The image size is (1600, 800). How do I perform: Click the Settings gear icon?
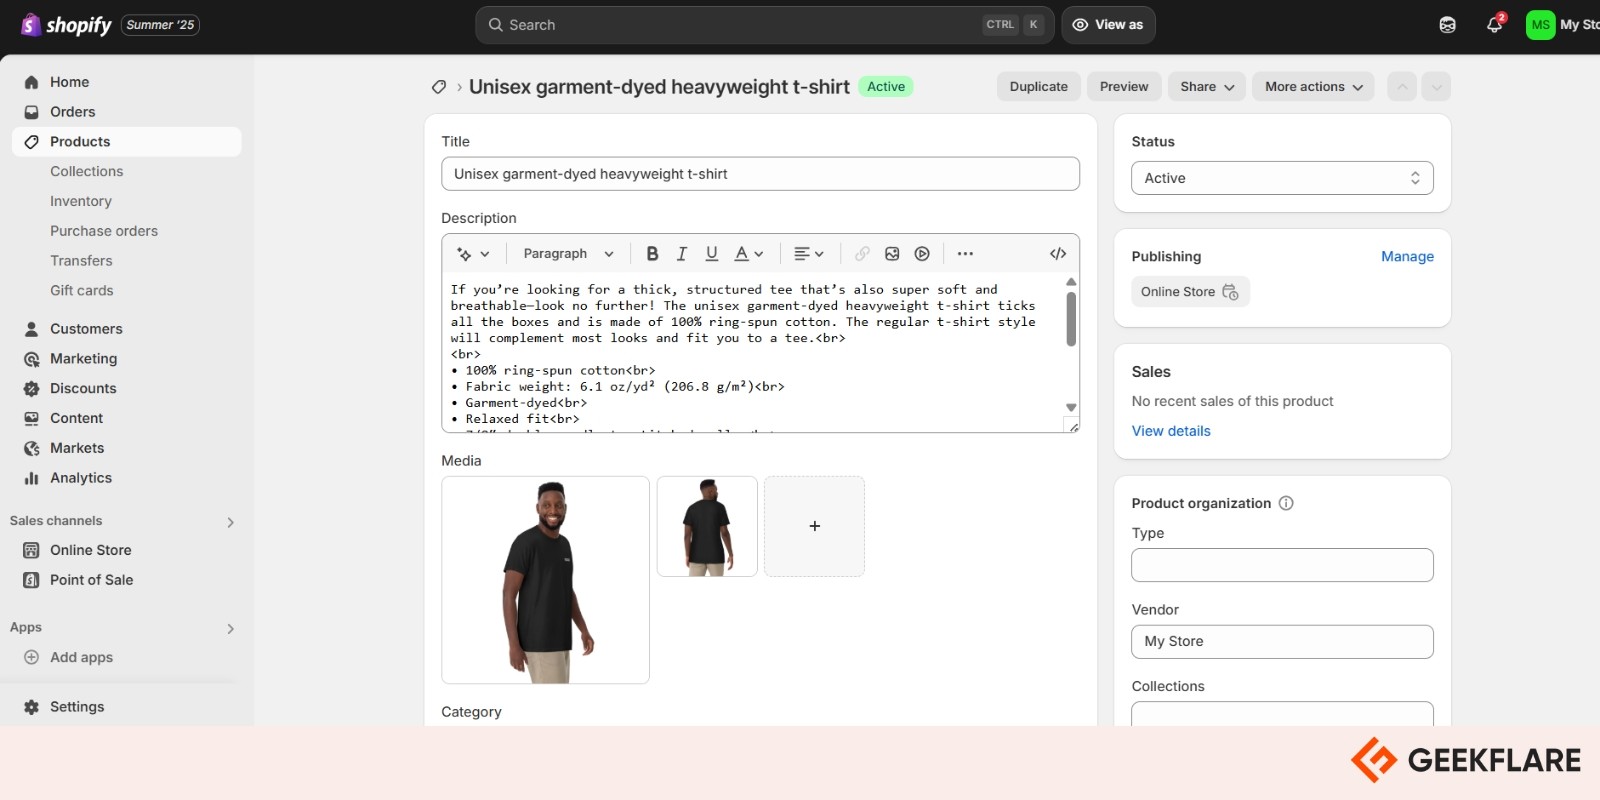[x=31, y=707]
